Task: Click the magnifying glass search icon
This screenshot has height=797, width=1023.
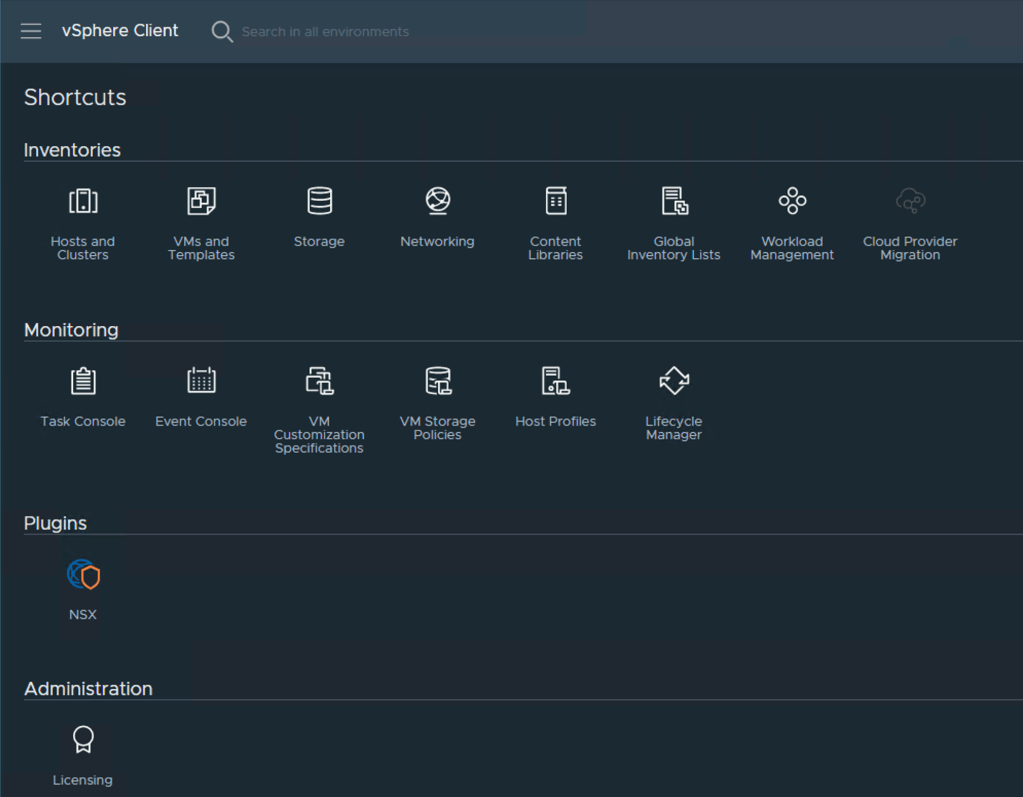Action: click(222, 32)
